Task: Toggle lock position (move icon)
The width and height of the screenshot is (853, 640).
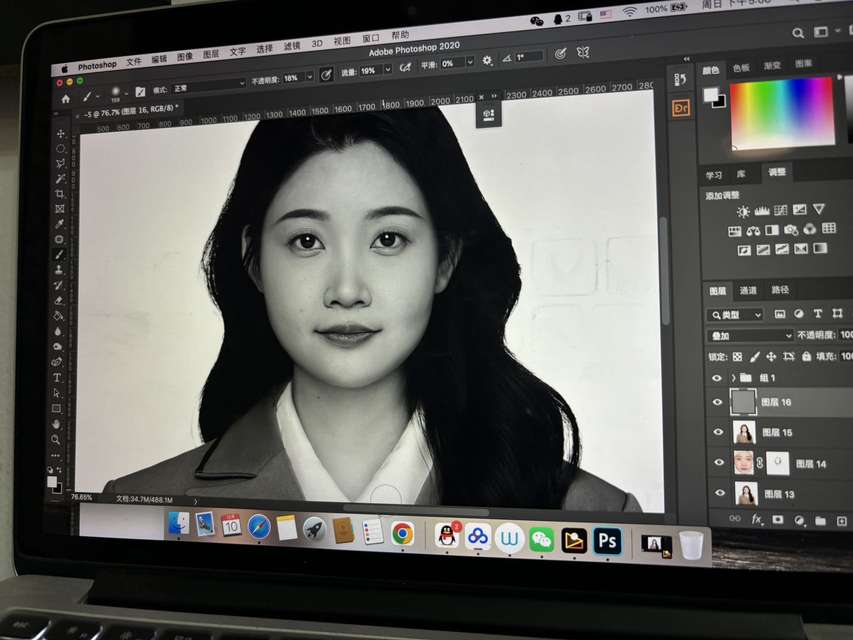Action: click(x=771, y=356)
